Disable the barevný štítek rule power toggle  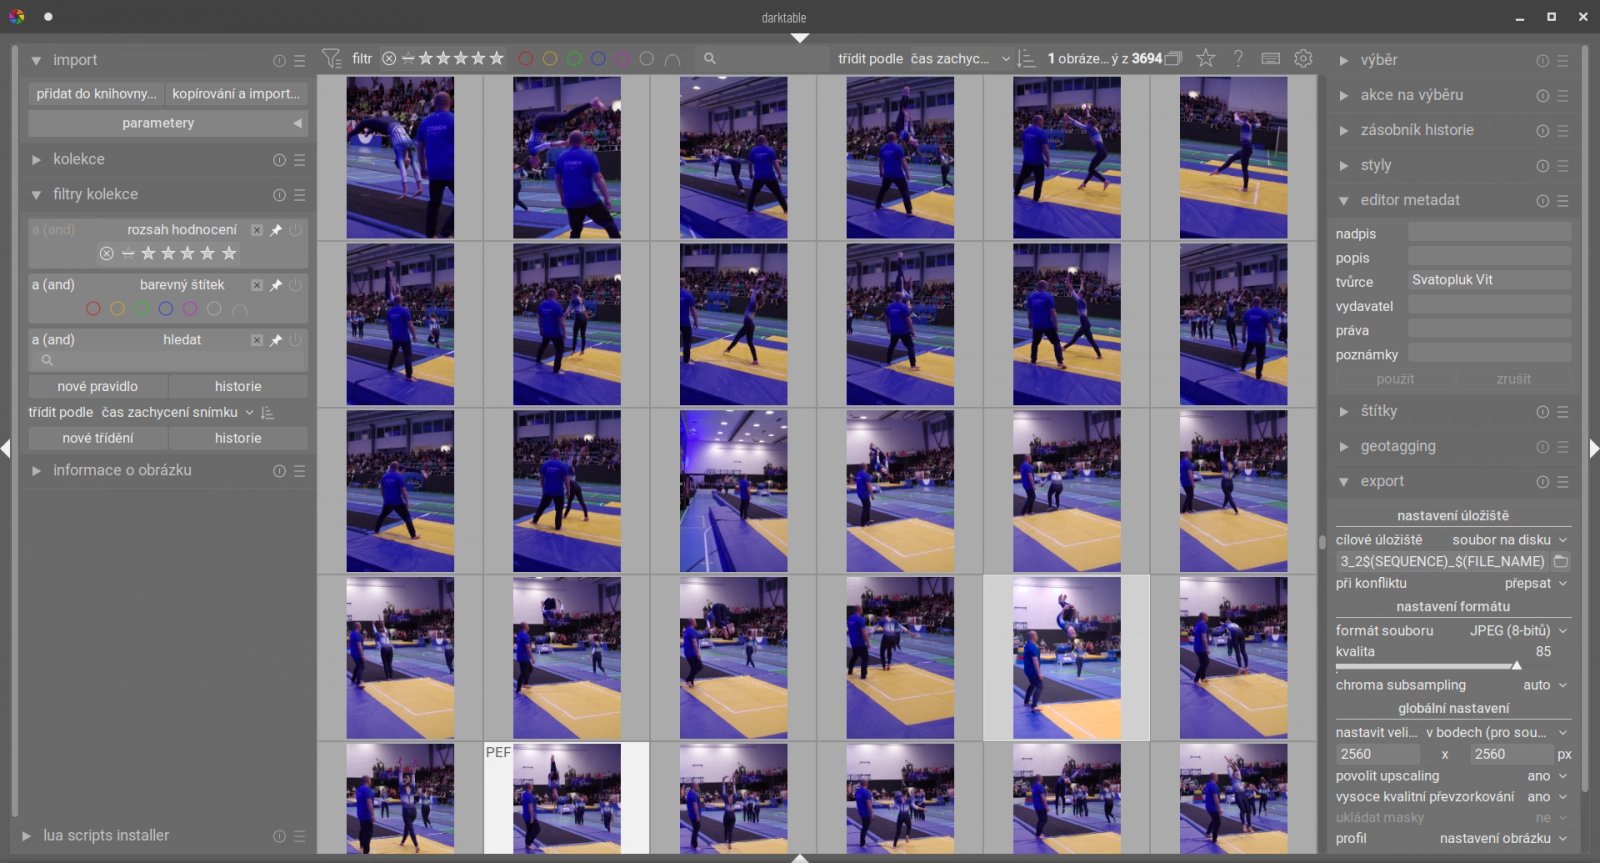(x=295, y=285)
